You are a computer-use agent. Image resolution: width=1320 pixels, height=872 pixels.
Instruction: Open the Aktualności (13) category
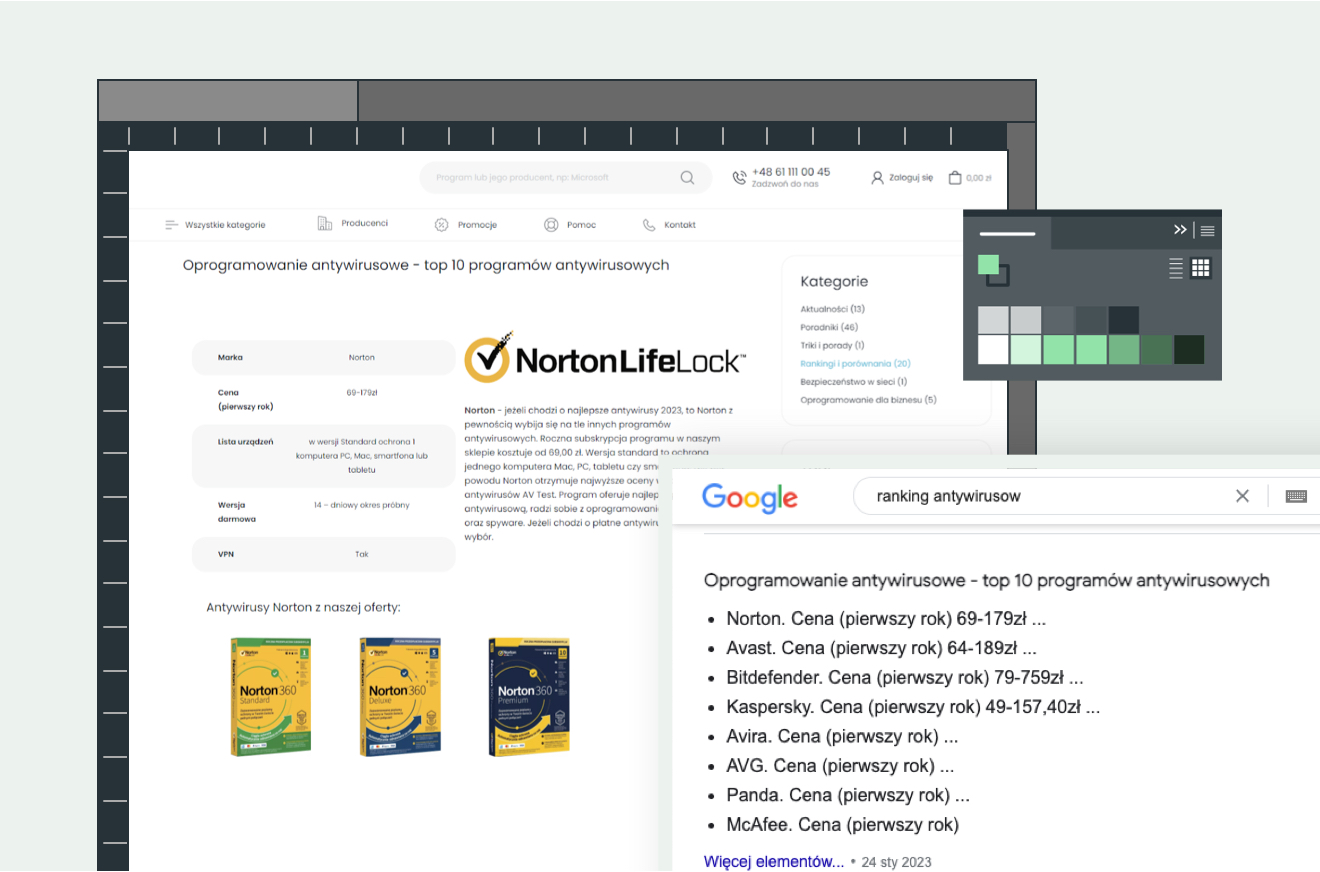click(x=833, y=309)
